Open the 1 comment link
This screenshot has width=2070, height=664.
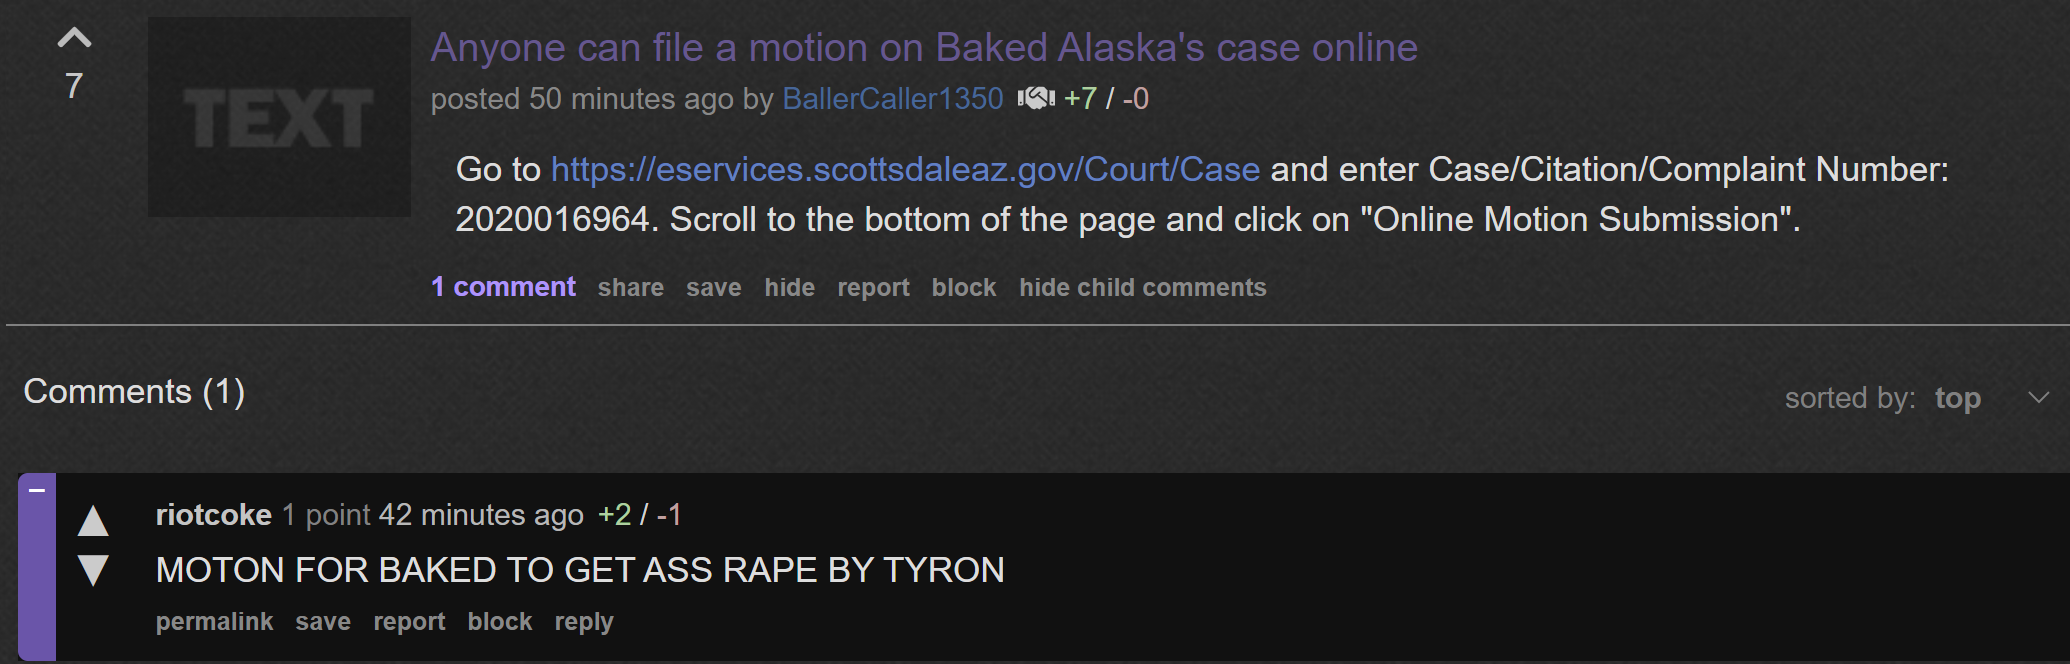tap(503, 287)
